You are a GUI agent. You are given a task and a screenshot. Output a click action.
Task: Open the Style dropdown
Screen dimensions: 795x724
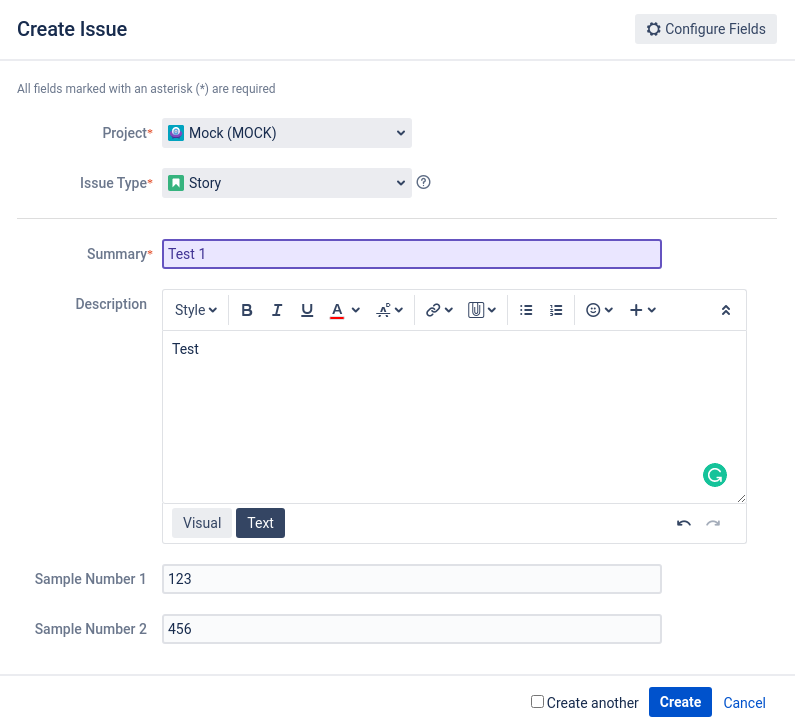196,310
